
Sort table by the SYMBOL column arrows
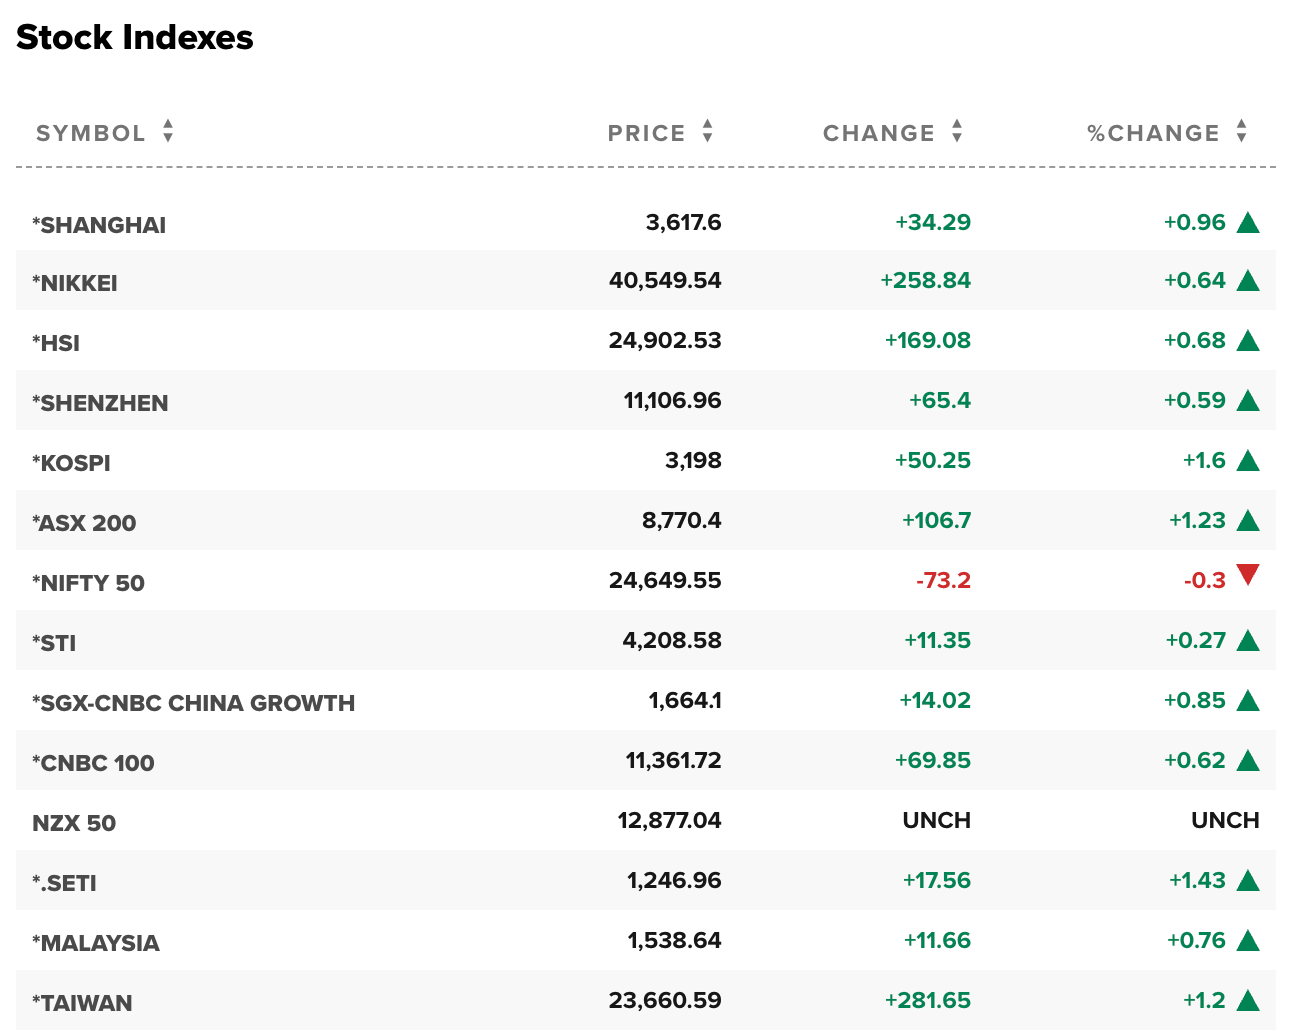(168, 131)
